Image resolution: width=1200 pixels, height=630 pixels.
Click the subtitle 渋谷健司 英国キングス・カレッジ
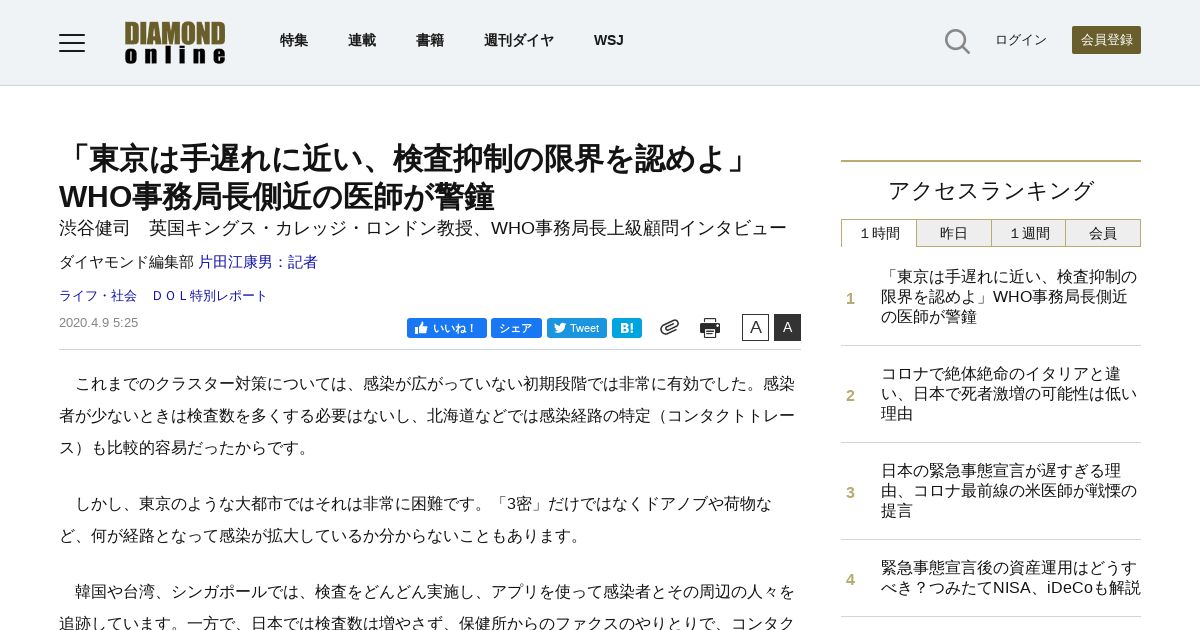click(423, 228)
